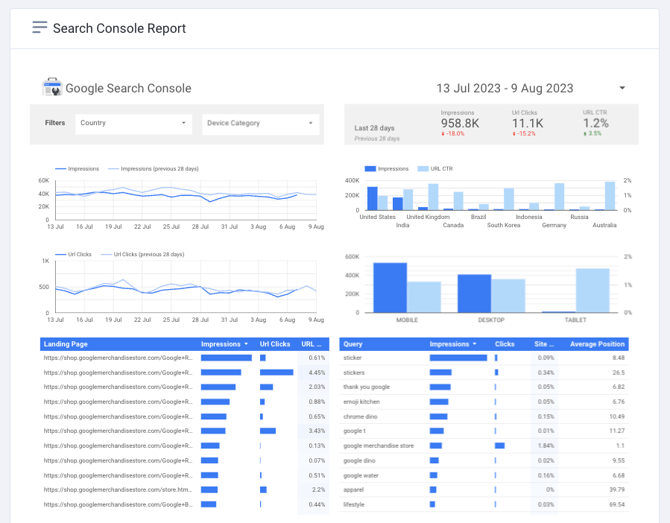The height and width of the screenshot is (523, 670).
Task: Toggle Url Clicks series in clicks chart legend
Action: (x=73, y=254)
